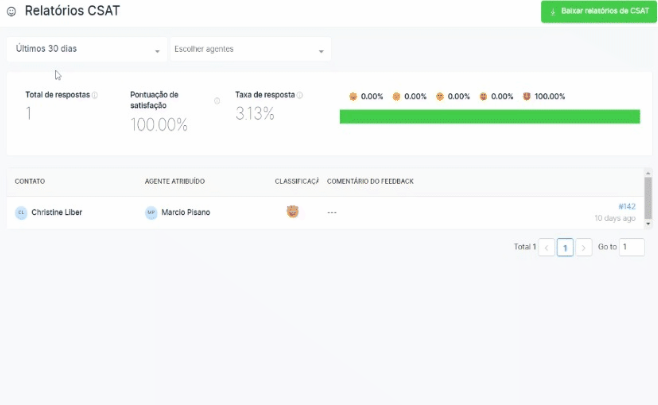Open the Últimos 30 dias date range dropdown
658x405 pixels.
coord(87,49)
